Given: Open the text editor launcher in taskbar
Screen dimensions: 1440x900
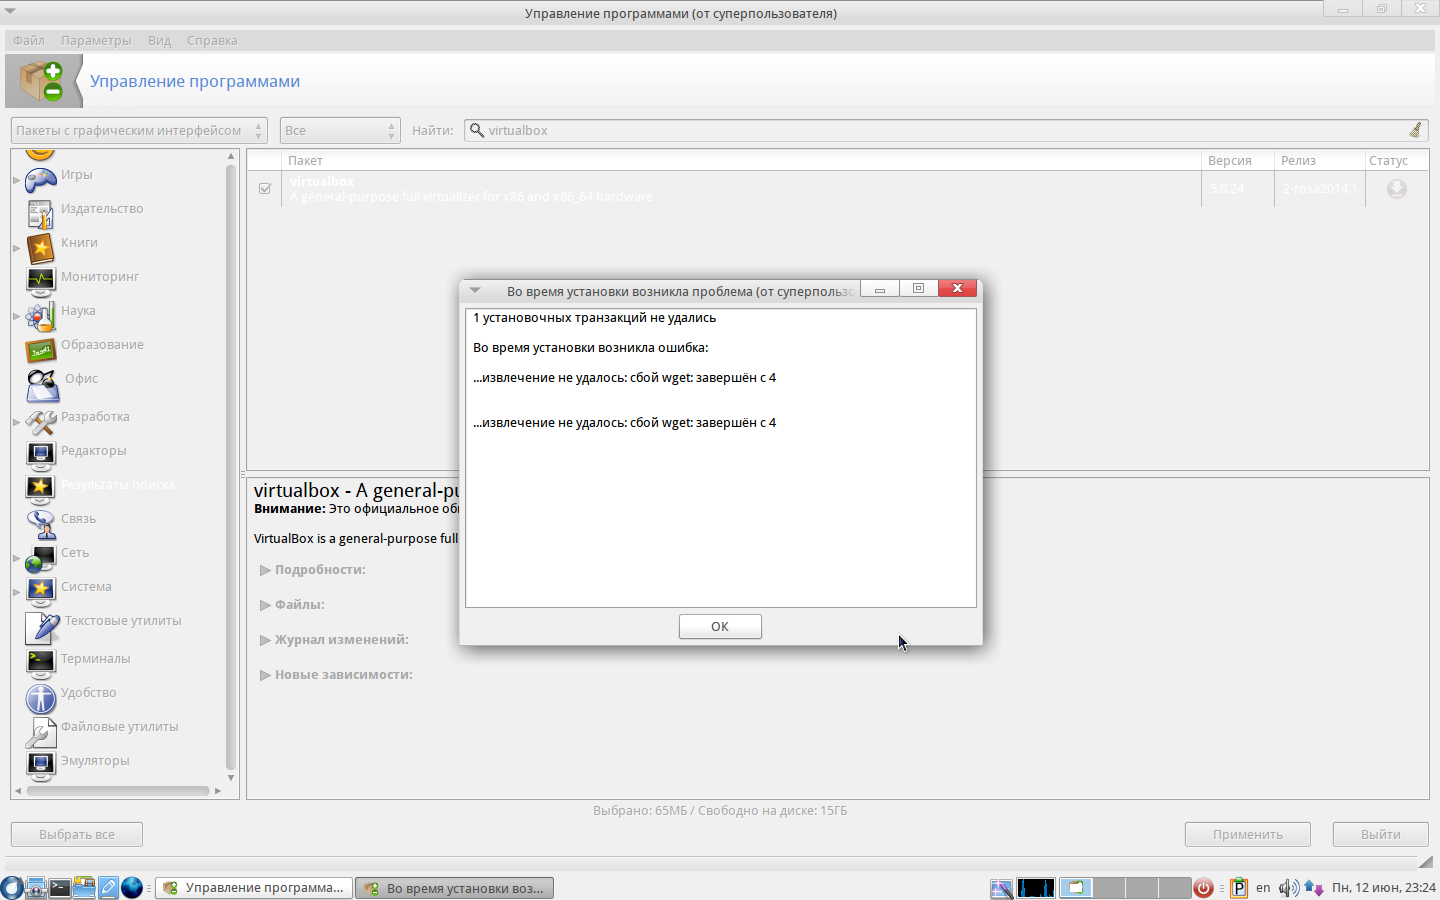Looking at the screenshot, I should tap(108, 887).
